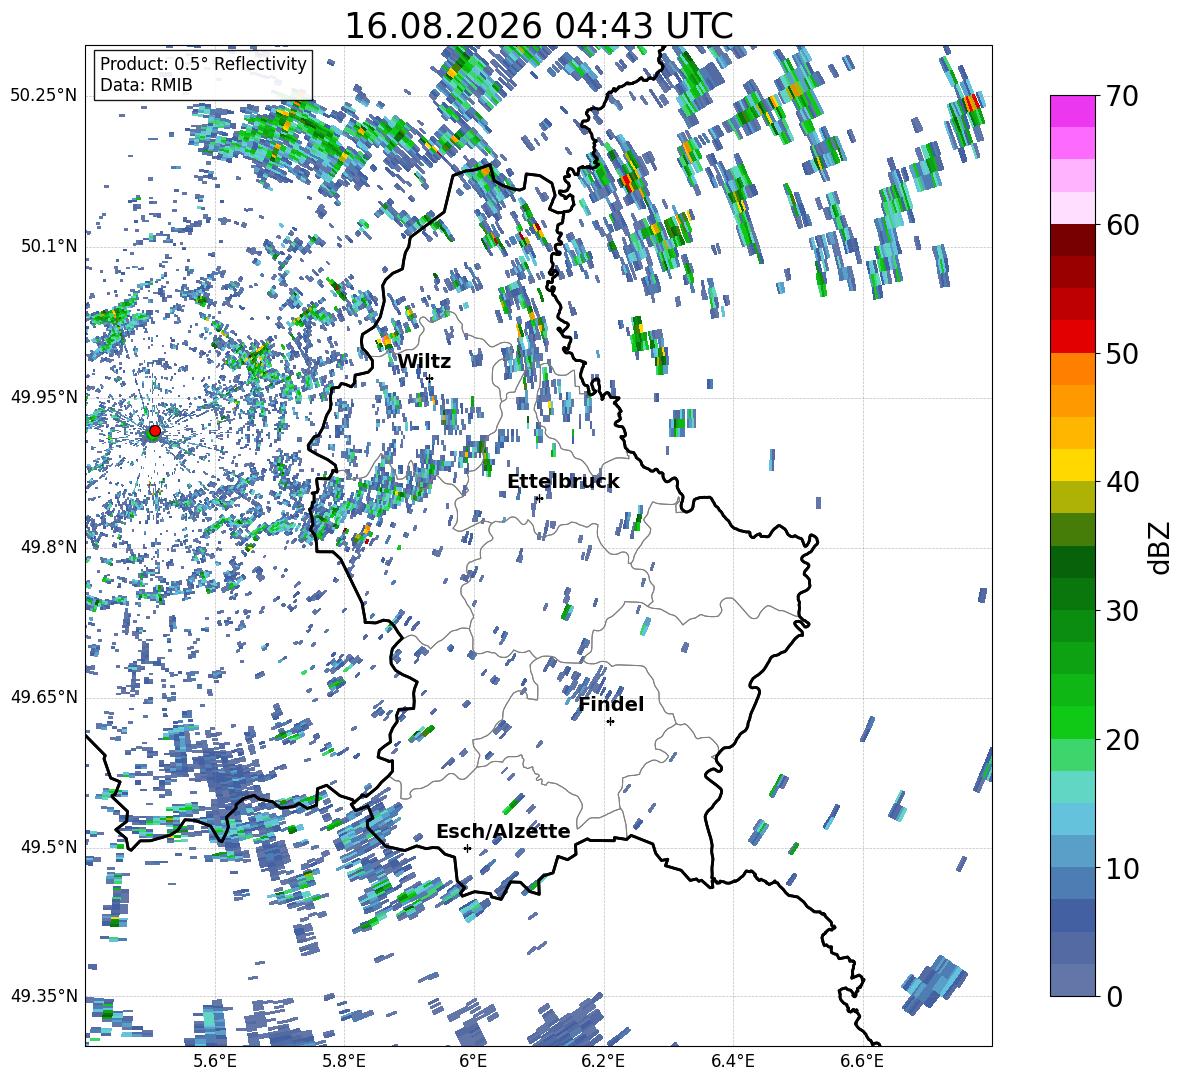Select the Findel city label
This screenshot has height=1081, width=1184.
pos(611,704)
